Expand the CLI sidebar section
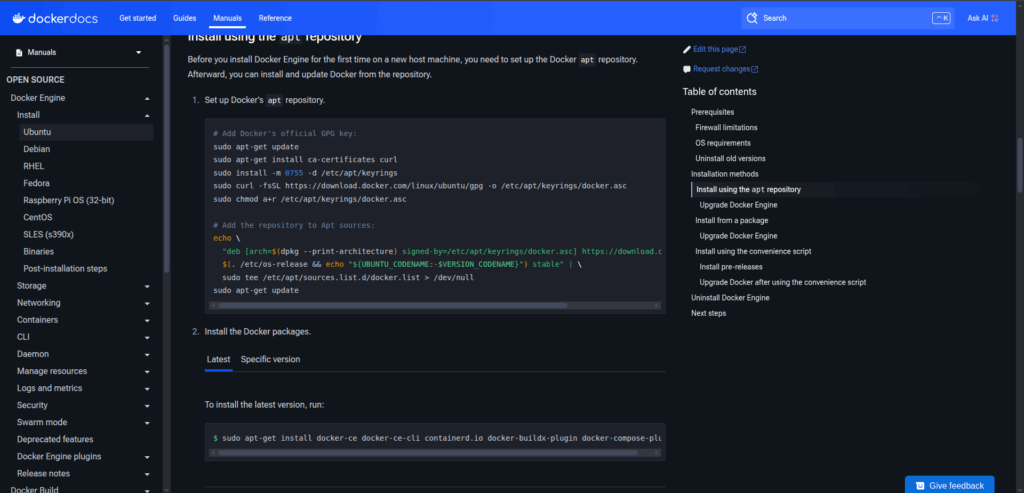The height and width of the screenshot is (493, 1024). pos(147,337)
